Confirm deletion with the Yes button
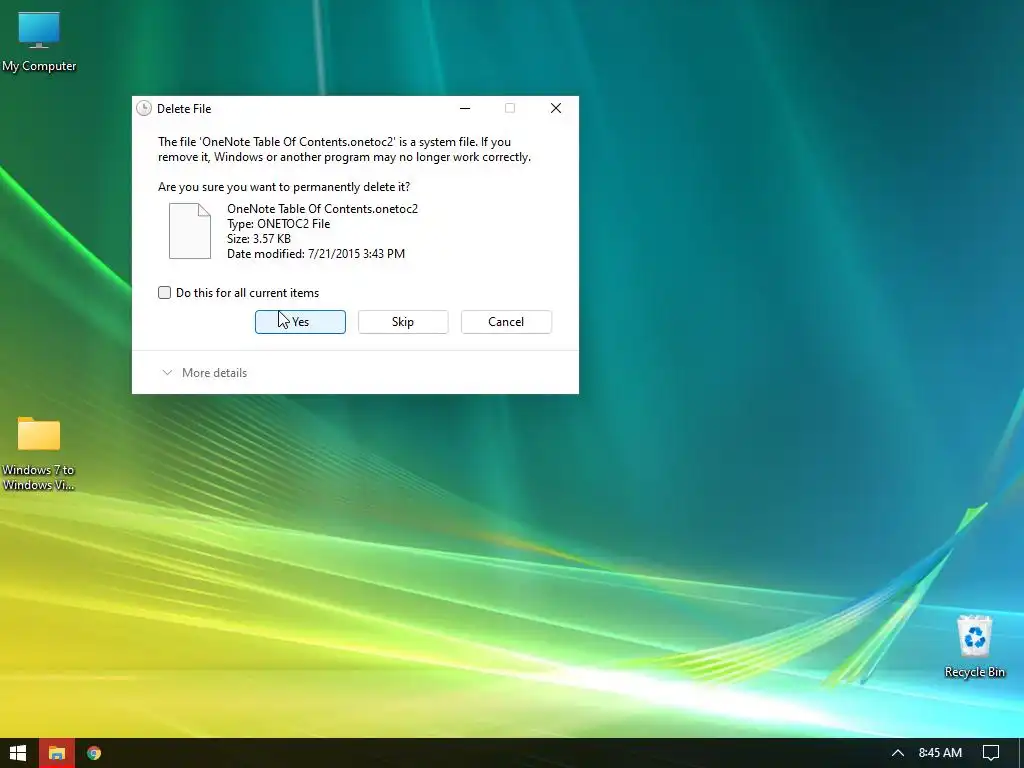Image resolution: width=1024 pixels, height=768 pixels. (x=300, y=322)
